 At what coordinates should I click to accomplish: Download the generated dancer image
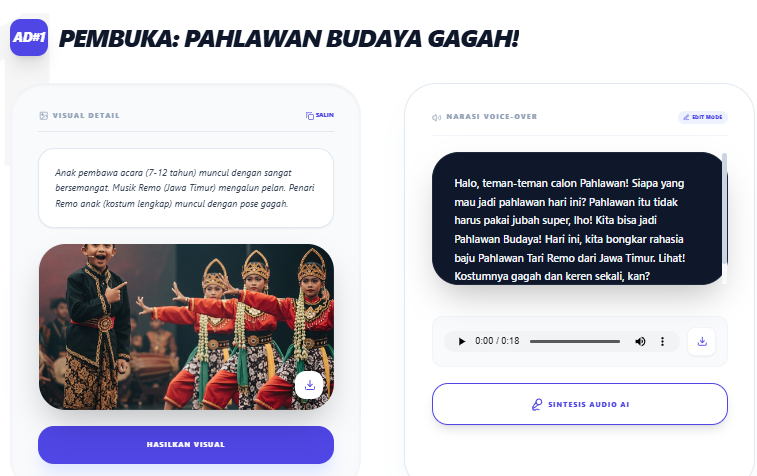pyautogui.click(x=309, y=385)
